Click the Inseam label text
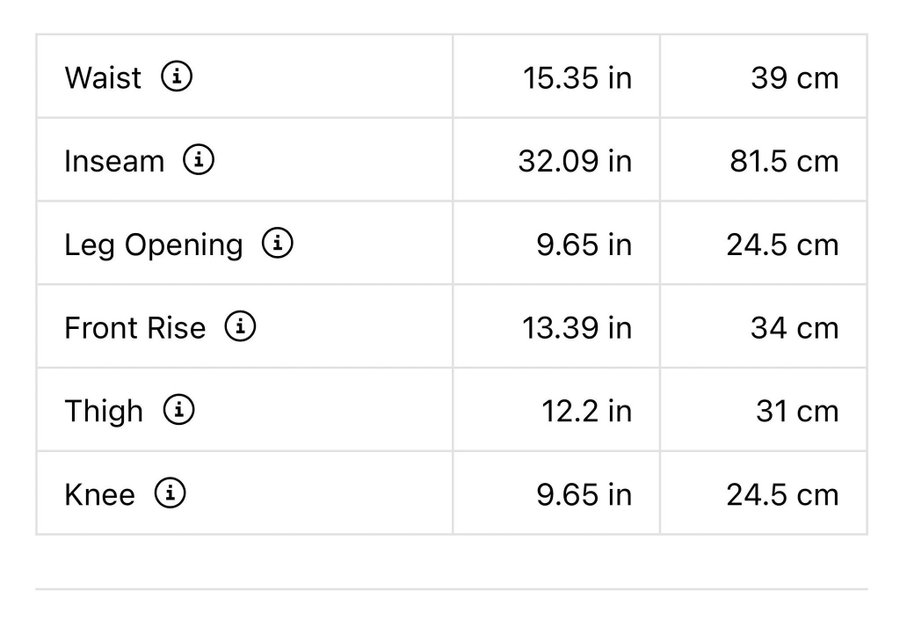900x621 pixels. [x=114, y=161]
